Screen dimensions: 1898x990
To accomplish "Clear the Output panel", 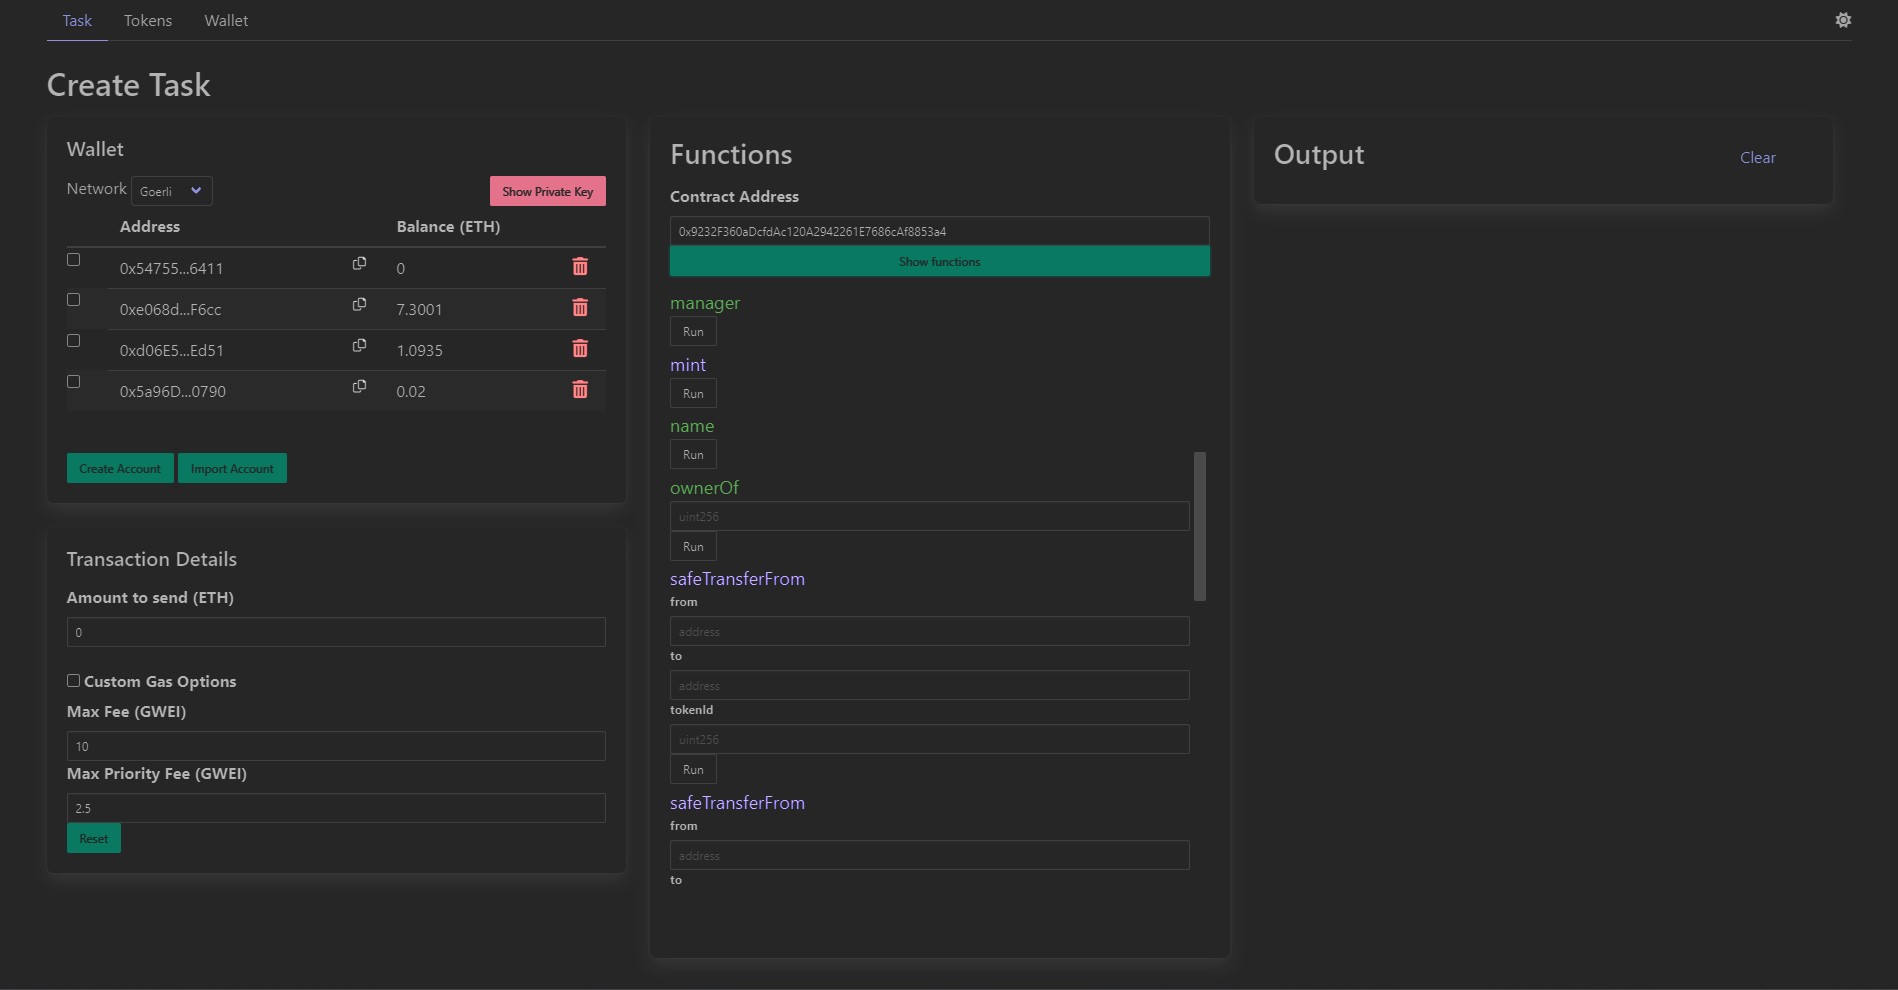I will (1757, 158).
